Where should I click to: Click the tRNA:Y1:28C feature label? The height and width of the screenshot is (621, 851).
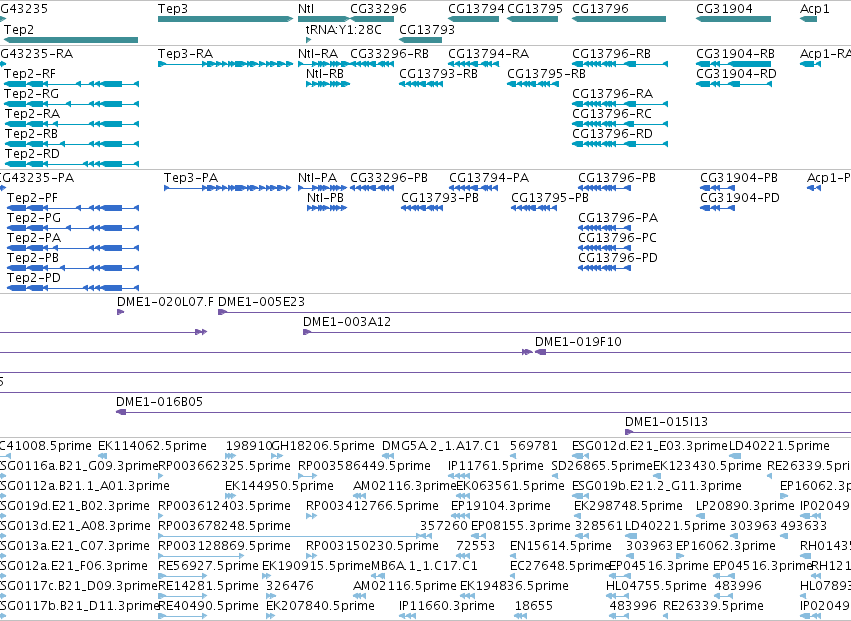tap(344, 29)
